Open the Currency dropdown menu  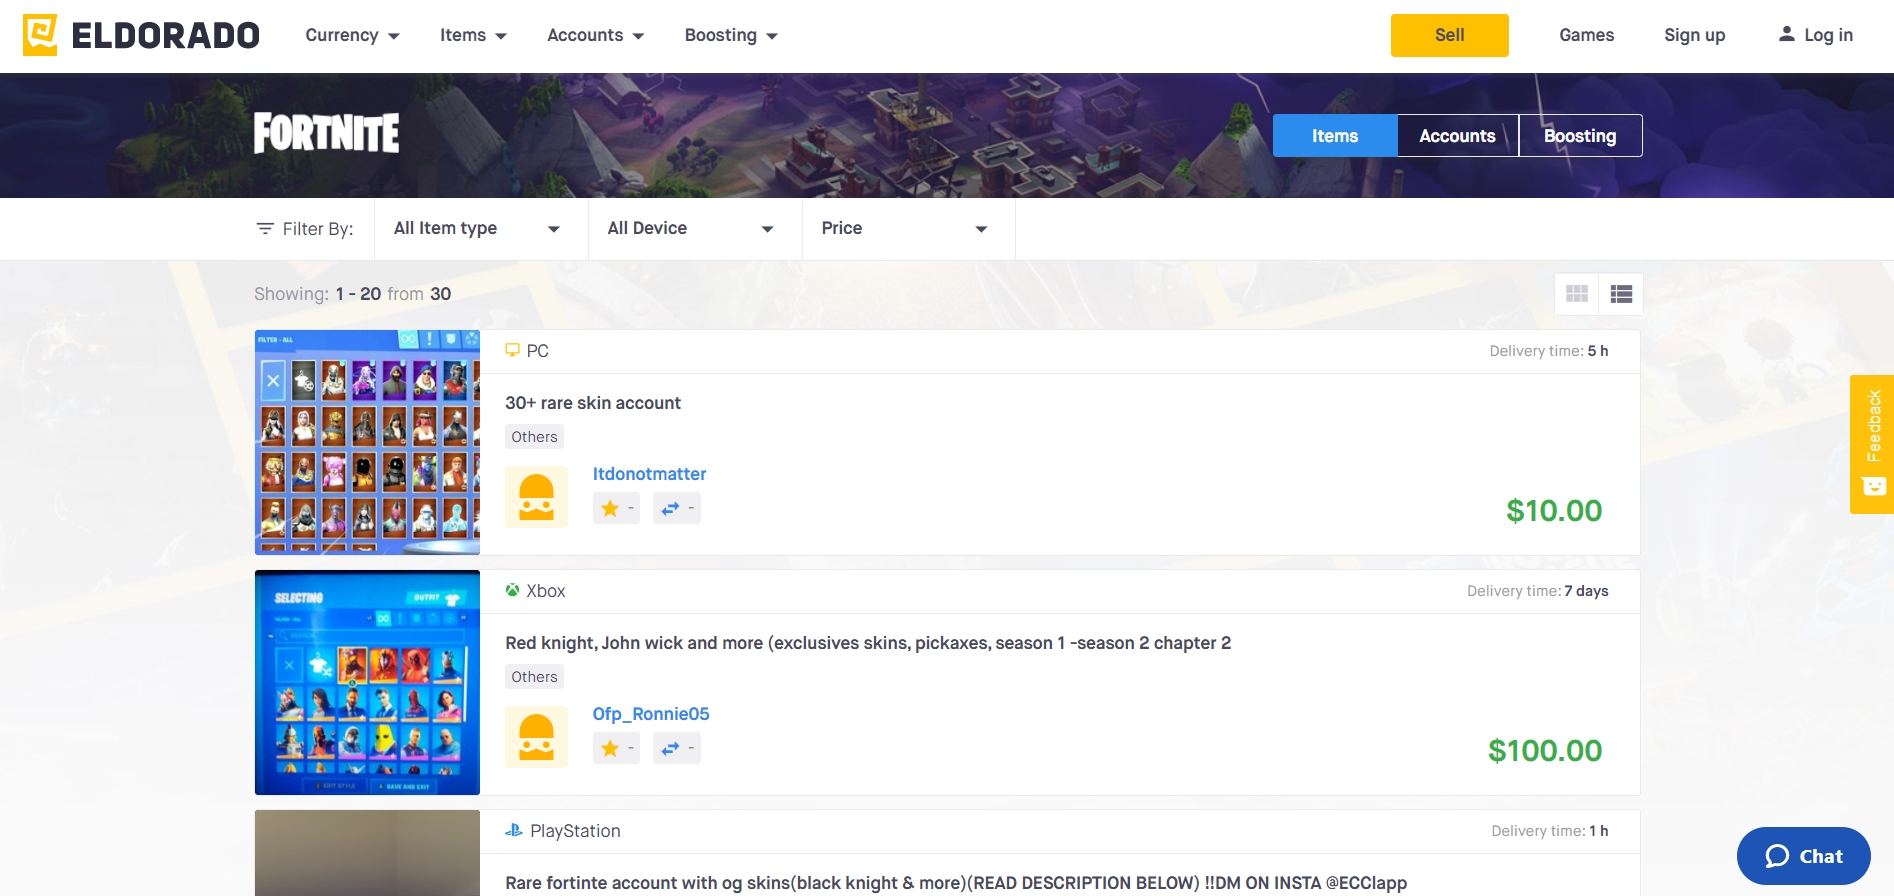point(352,35)
